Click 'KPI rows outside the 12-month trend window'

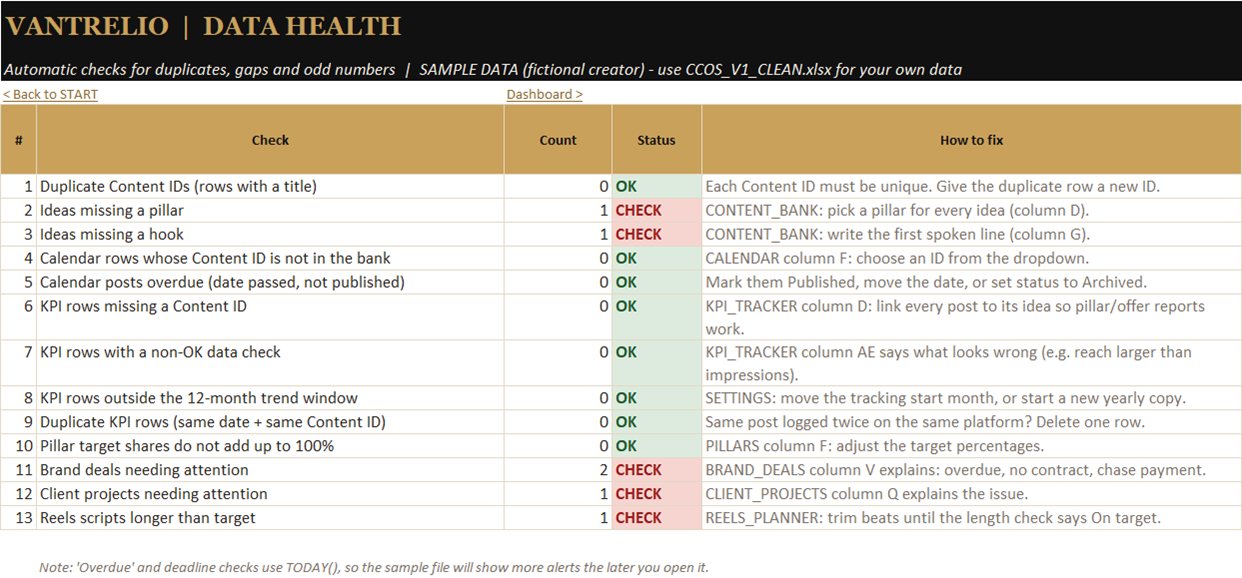tap(270, 398)
